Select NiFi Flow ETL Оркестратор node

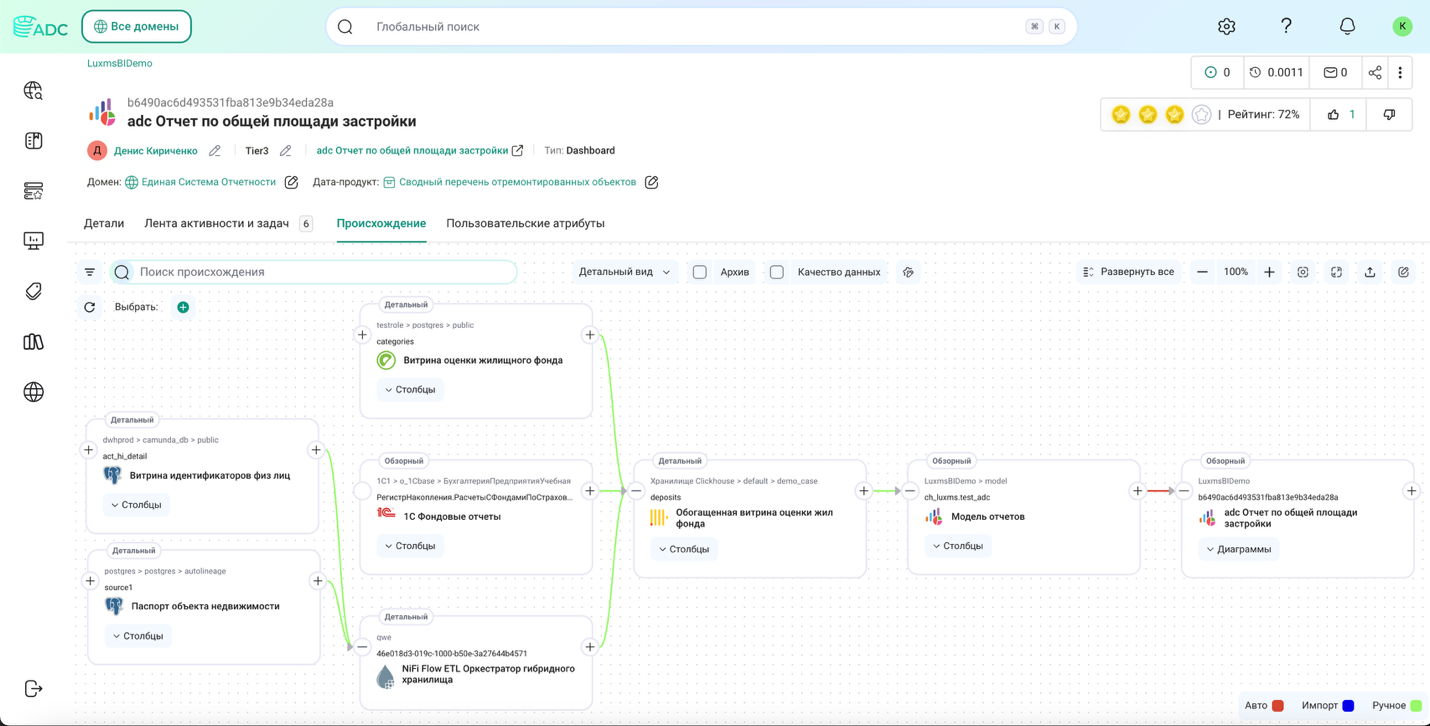coord(476,663)
